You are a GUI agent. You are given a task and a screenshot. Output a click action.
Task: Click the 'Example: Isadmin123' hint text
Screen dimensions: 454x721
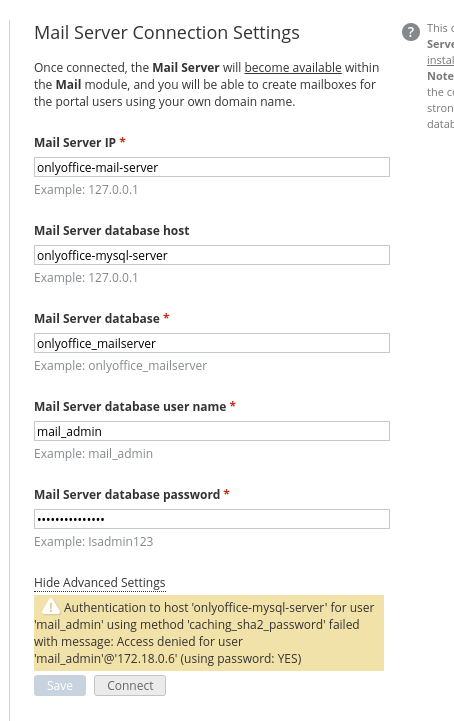coord(93,542)
